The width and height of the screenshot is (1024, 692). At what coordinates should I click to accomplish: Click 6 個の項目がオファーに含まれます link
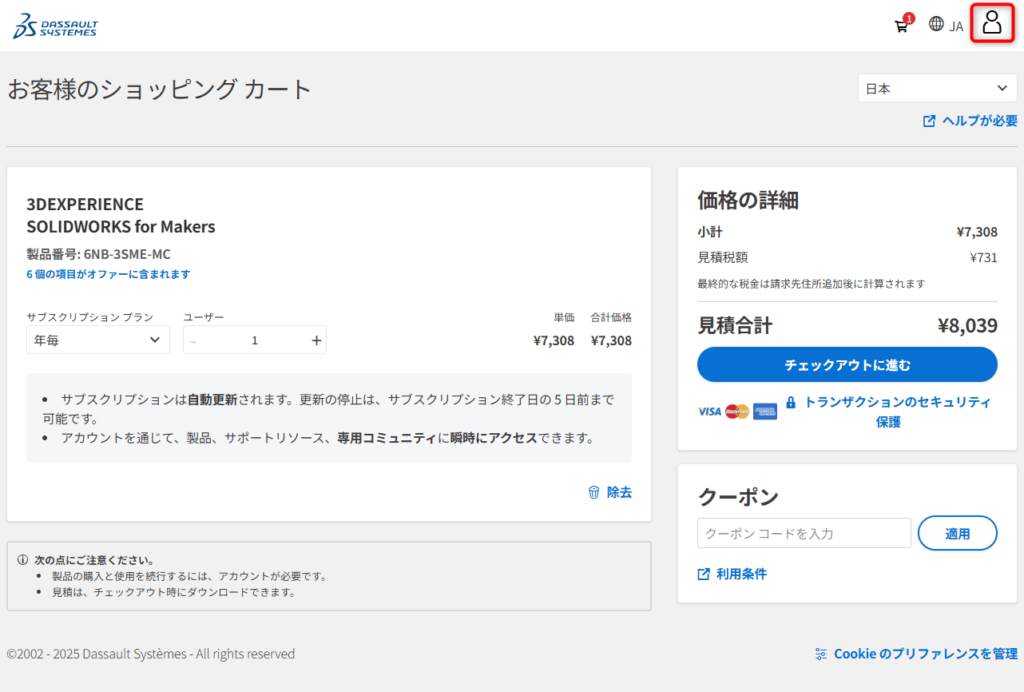tap(108, 274)
